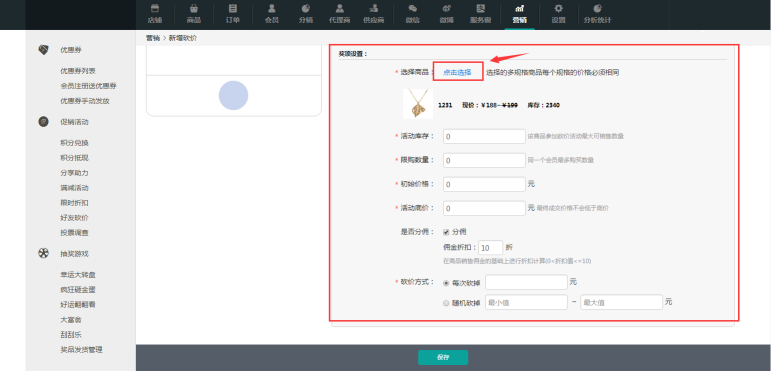771x371 pixels.
Task: Click the green 保存 save button
Action: coord(443,357)
